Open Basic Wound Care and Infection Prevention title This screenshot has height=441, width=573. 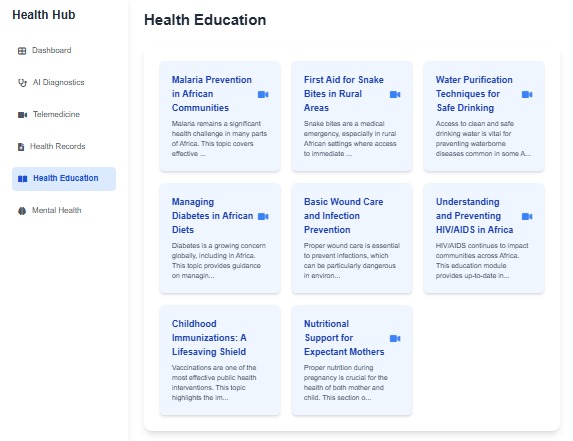pos(344,216)
